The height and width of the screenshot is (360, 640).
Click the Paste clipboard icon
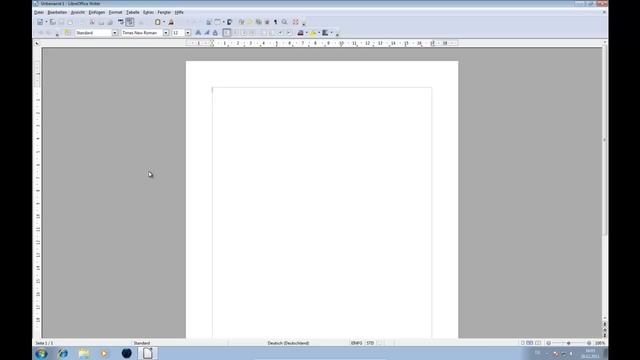click(158, 22)
